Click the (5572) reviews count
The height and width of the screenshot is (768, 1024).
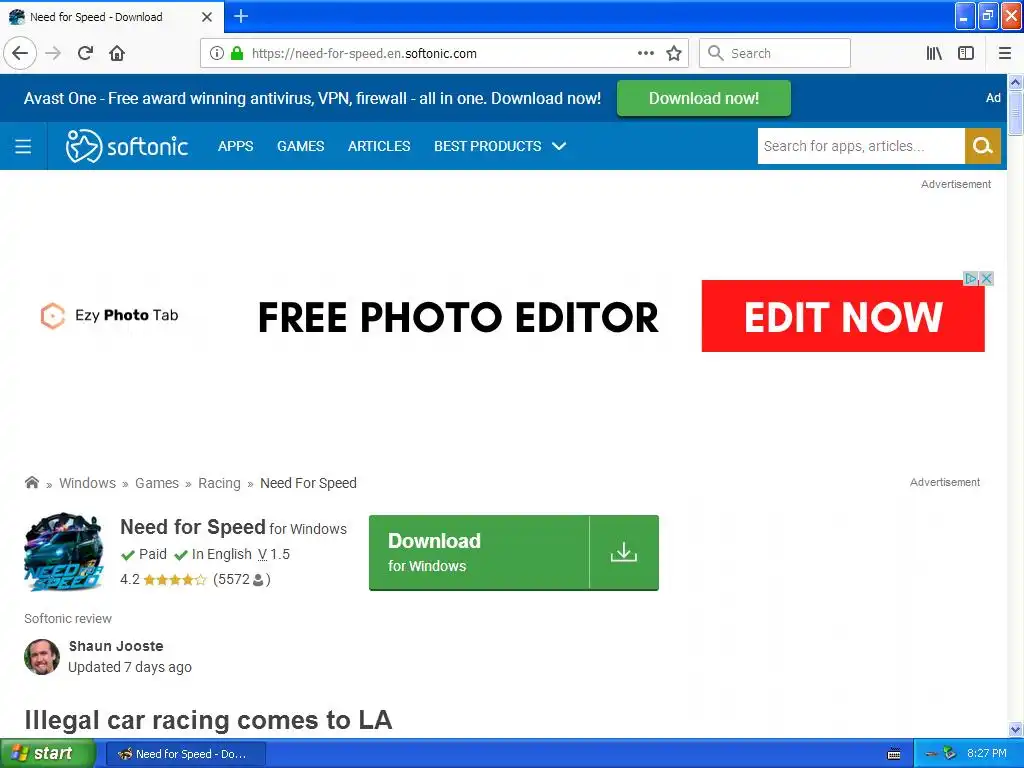(242, 579)
